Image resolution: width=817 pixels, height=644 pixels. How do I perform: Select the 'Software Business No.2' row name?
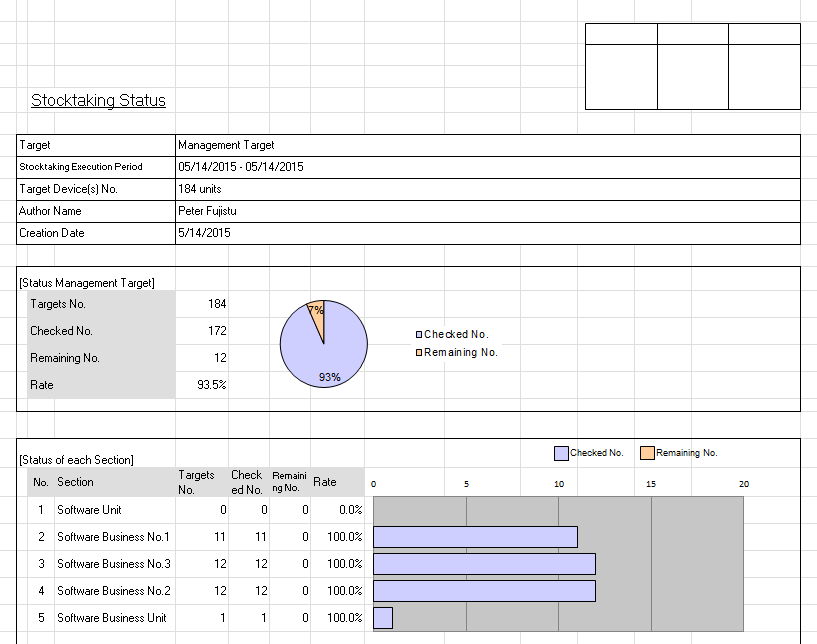114,591
